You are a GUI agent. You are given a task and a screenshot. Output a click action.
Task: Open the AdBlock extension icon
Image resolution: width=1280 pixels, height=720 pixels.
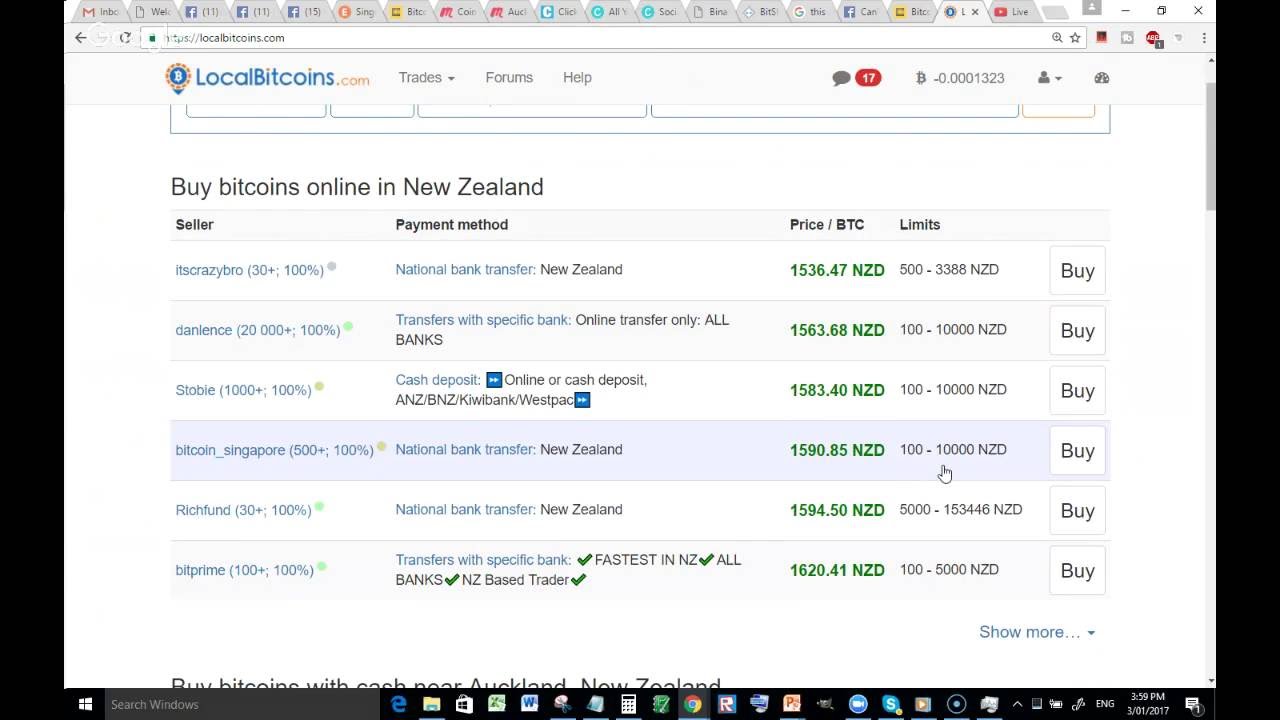click(x=1153, y=38)
